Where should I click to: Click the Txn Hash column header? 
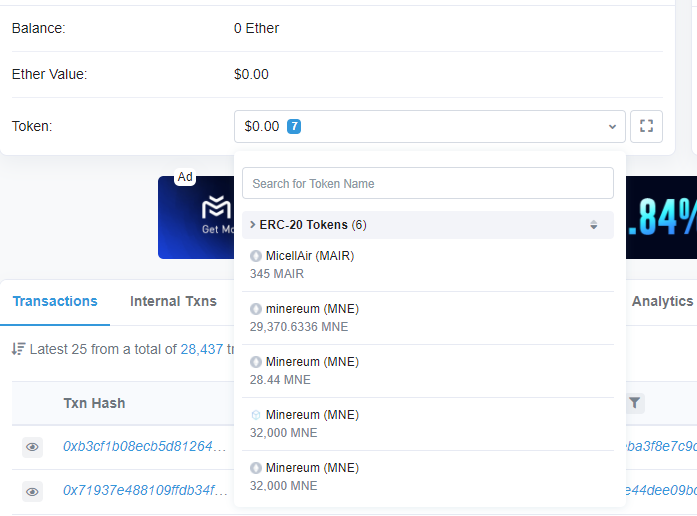94,403
